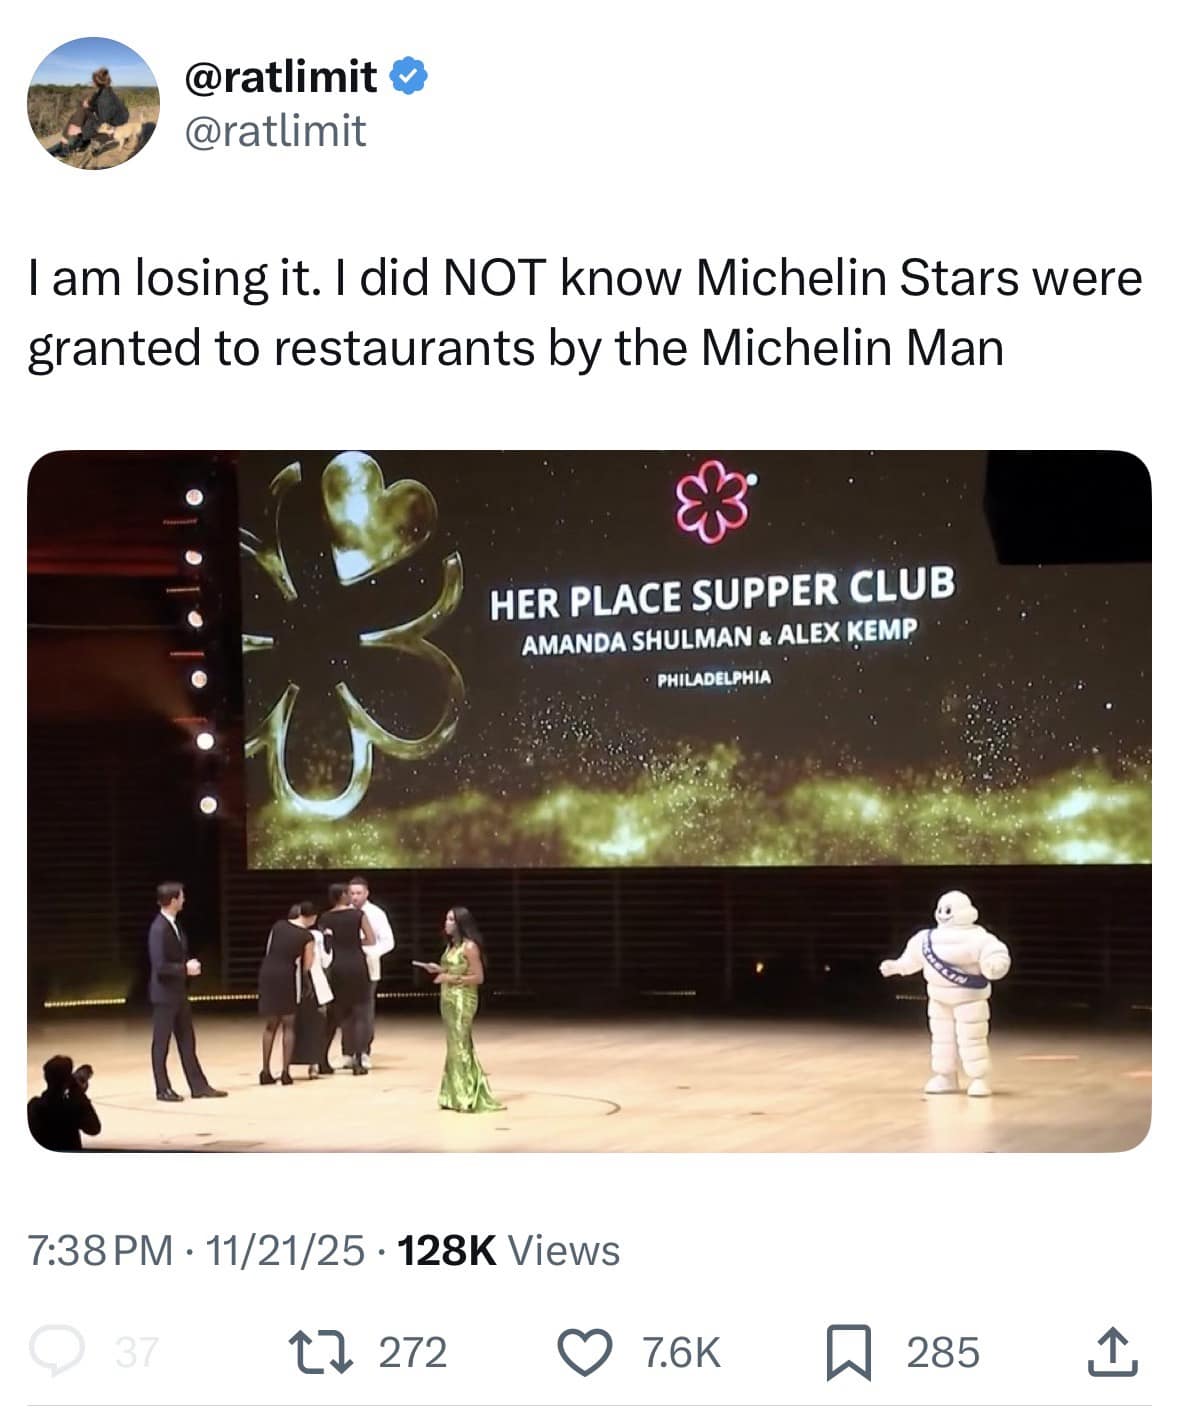Bookmark this tweet
This screenshot has height=1414, width=1179.
pos(849,1352)
